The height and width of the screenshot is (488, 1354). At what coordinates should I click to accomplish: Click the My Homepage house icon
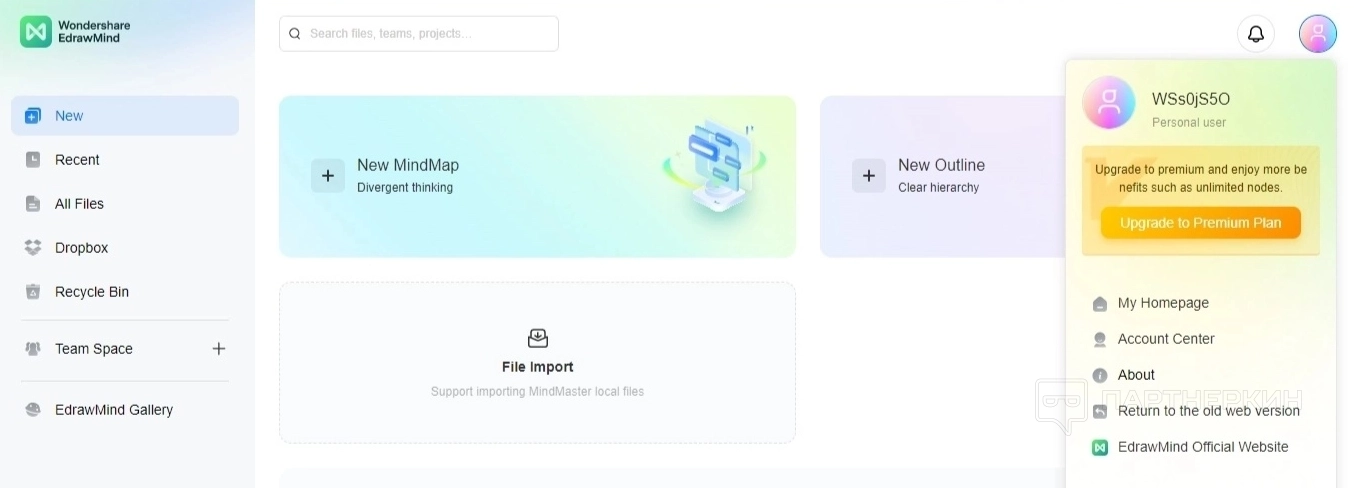click(1100, 304)
